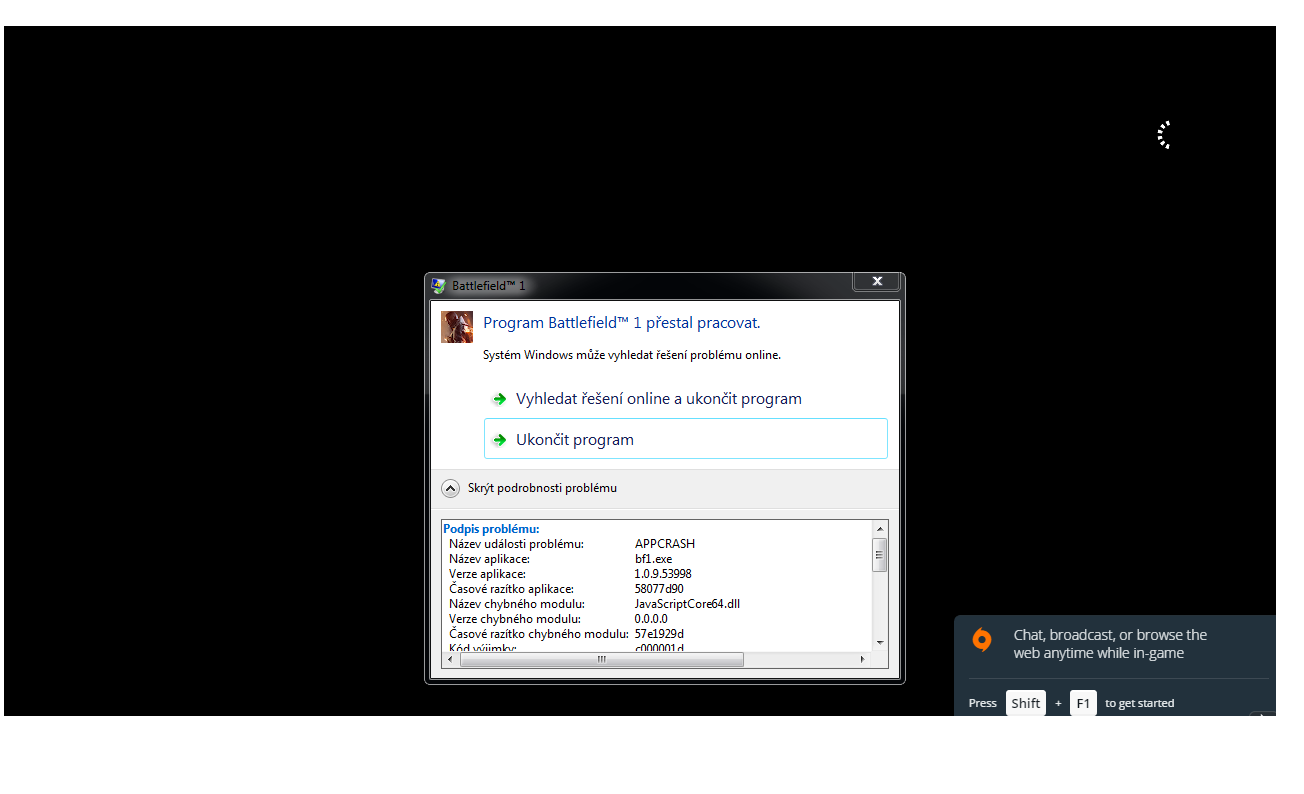Click the version value '1.0.9.53998'
Image resolution: width=1304 pixels, height=794 pixels.
[x=663, y=574]
